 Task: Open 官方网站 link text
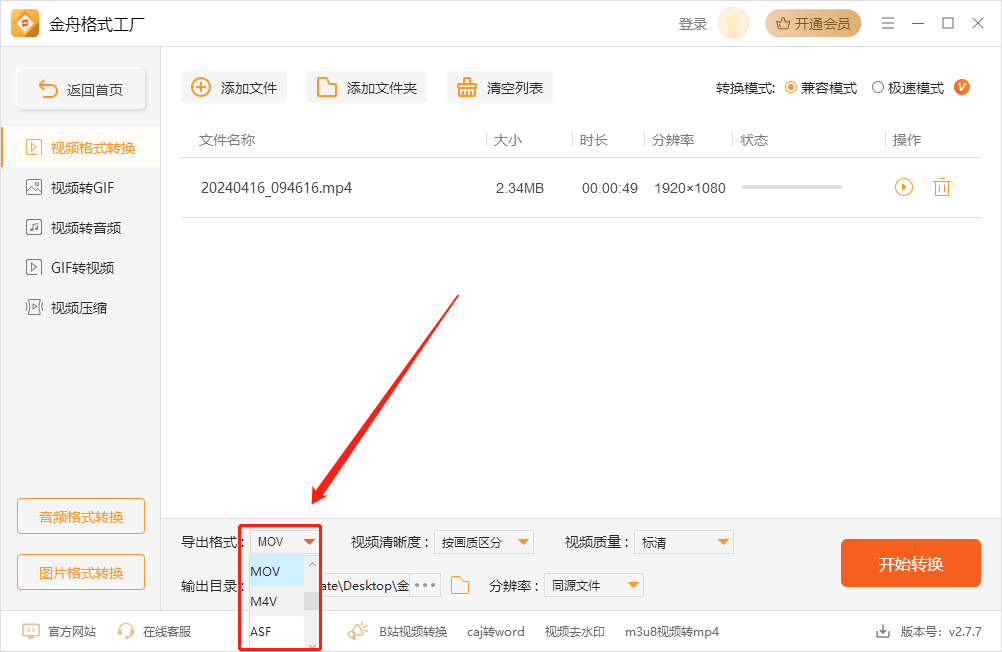point(72,632)
